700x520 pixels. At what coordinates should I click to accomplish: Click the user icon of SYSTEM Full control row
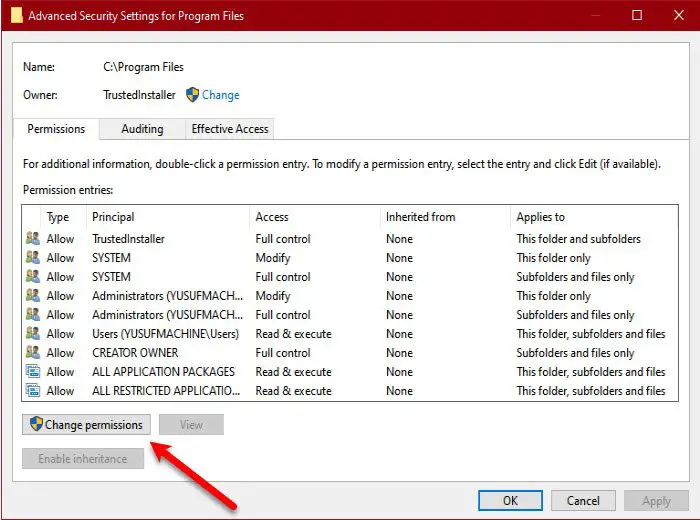(x=33, y=276)
